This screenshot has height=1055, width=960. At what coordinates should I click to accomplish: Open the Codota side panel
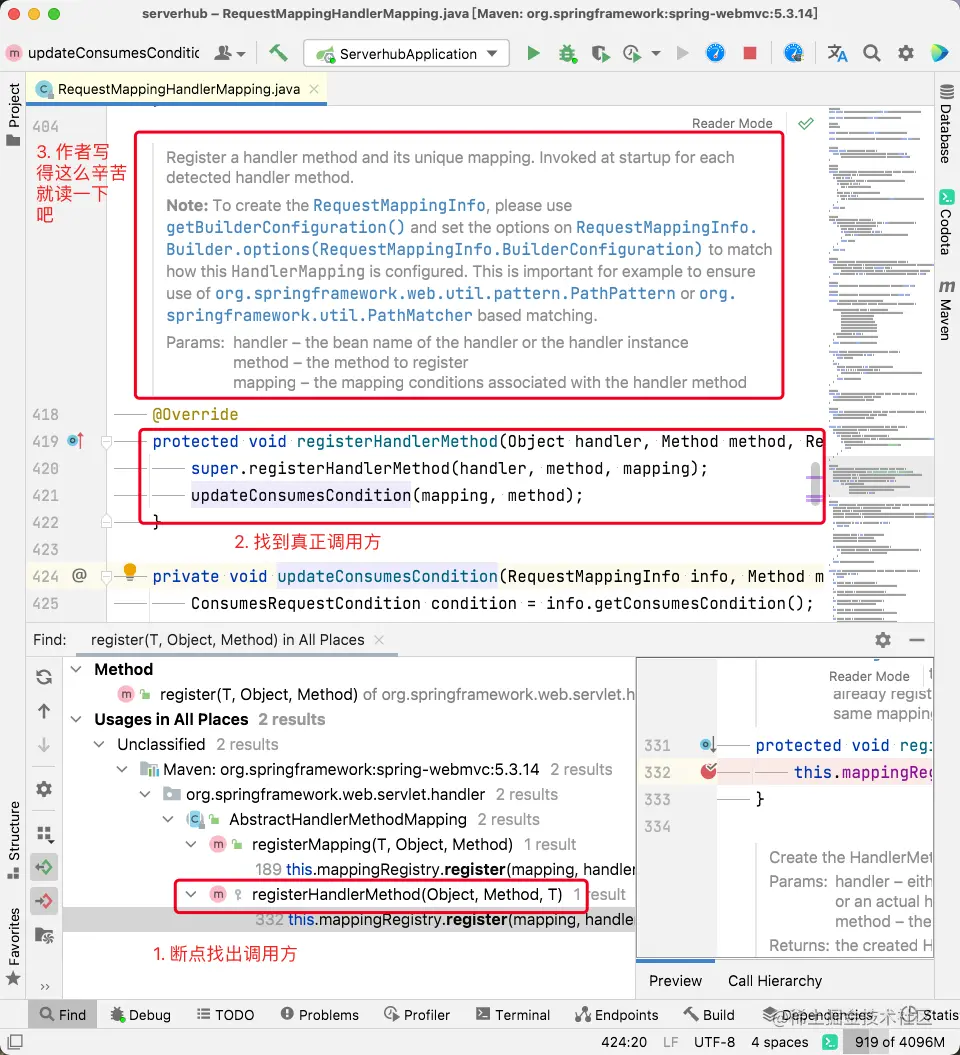(947, 223)
